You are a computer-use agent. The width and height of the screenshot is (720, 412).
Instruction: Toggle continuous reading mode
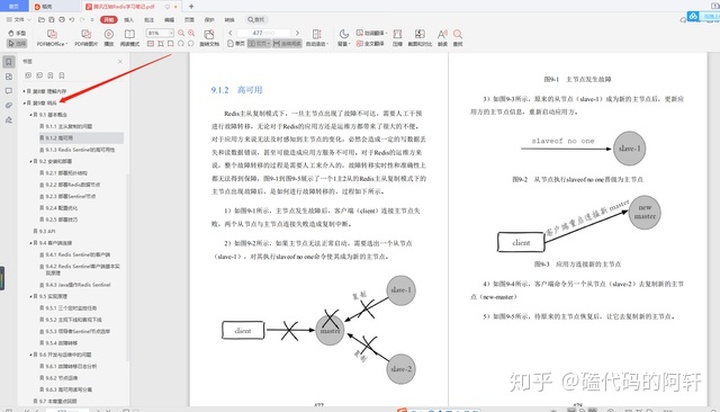click(x=287, y=44)
